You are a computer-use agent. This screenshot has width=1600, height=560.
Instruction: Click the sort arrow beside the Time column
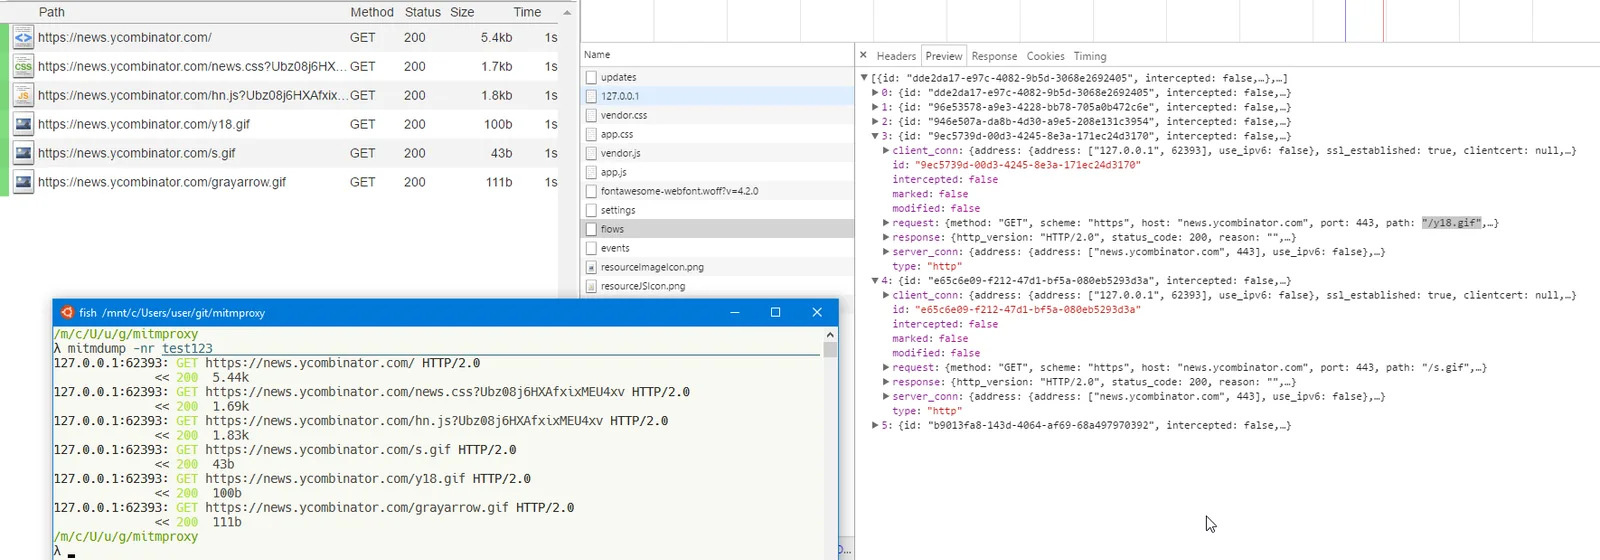[x=567, y=13]
